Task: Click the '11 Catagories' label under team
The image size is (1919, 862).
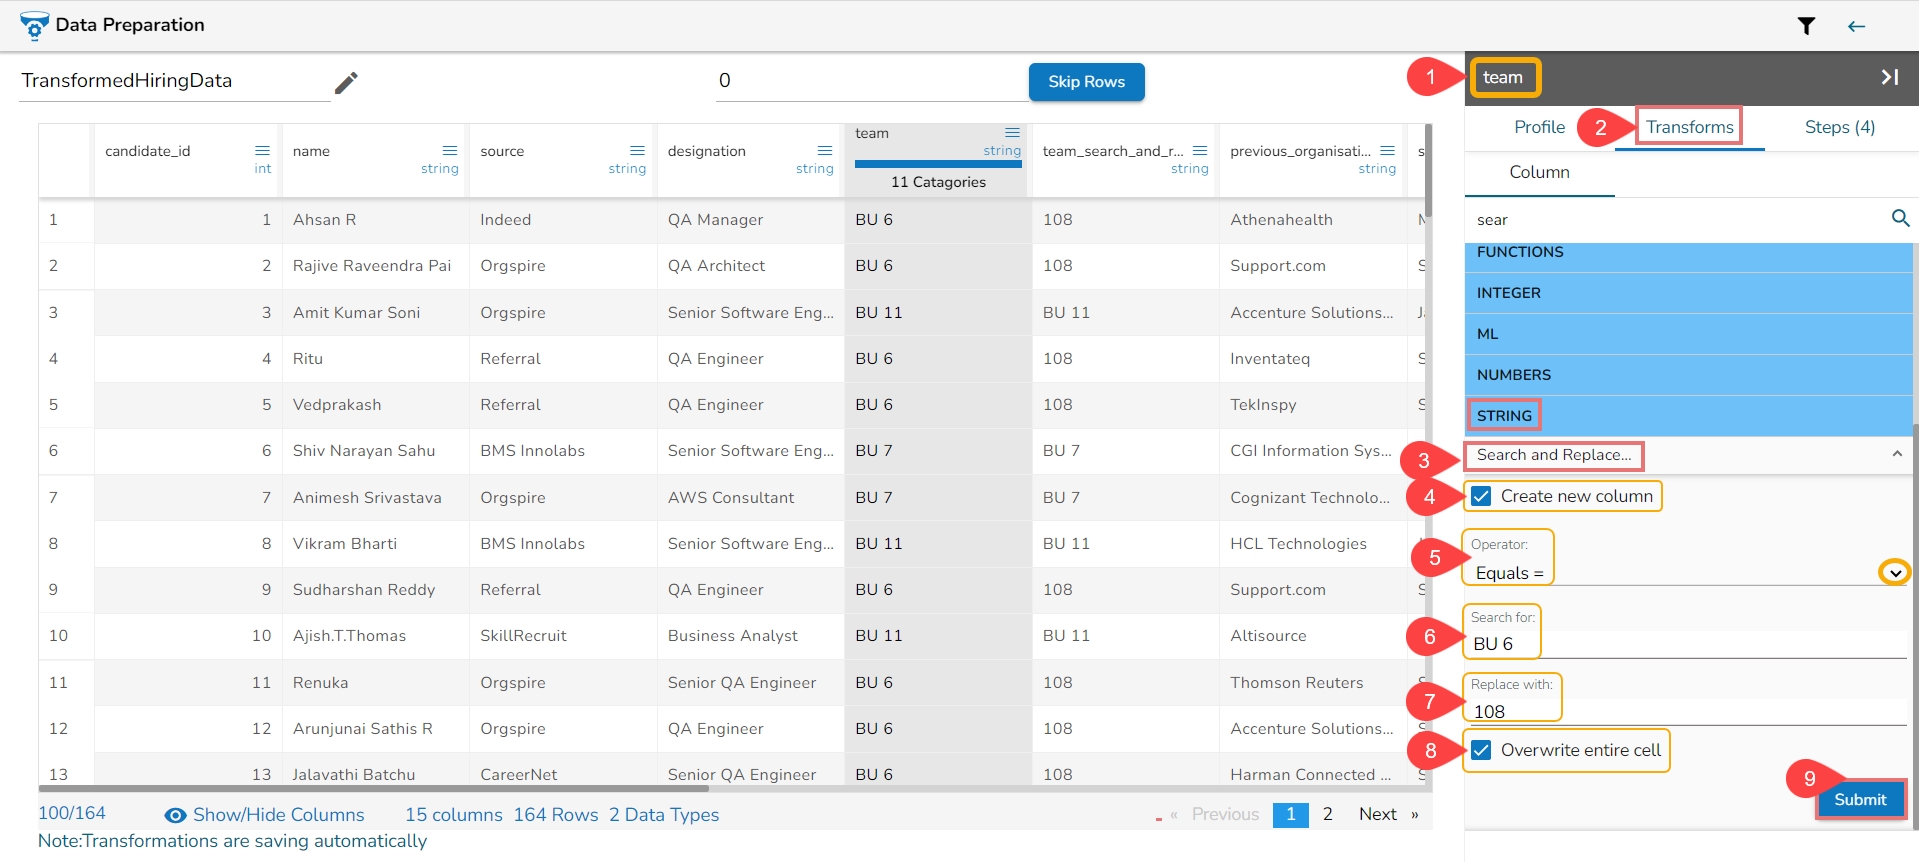Action: point(938,182)
